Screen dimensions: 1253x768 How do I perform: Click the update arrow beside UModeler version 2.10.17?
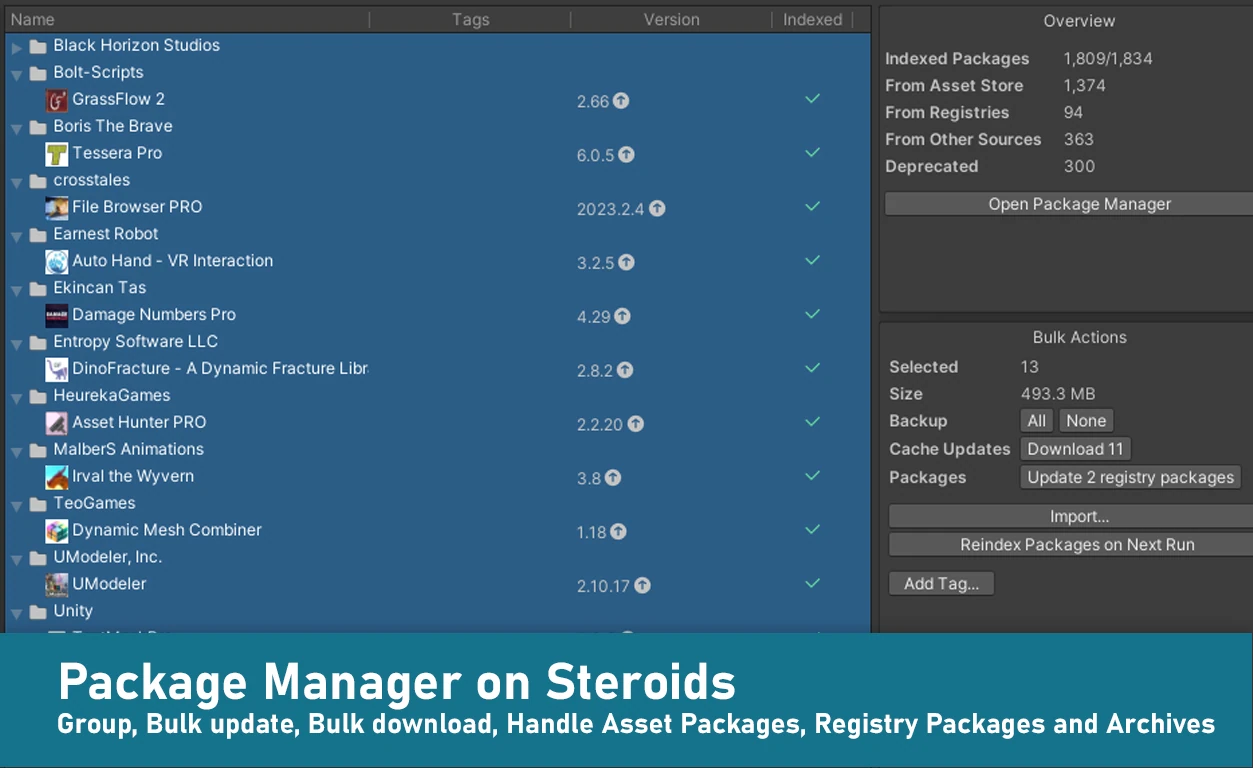click(642, 586)
